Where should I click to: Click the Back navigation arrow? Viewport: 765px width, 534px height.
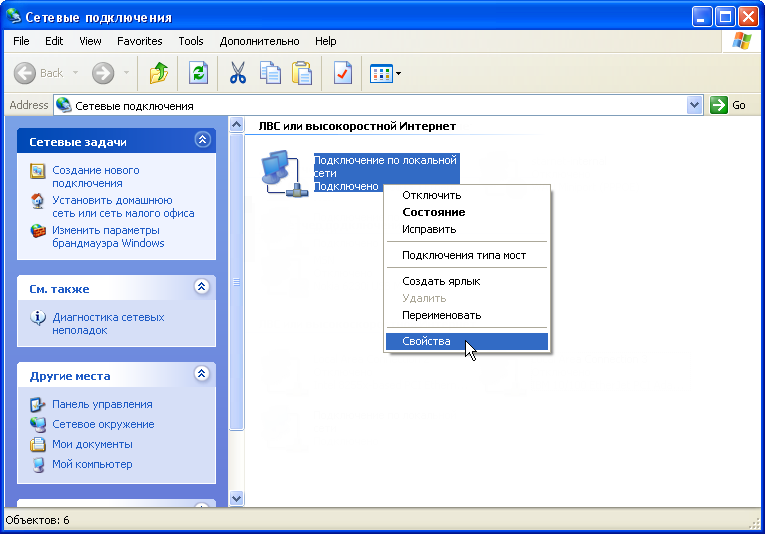[x=24, y=73]
